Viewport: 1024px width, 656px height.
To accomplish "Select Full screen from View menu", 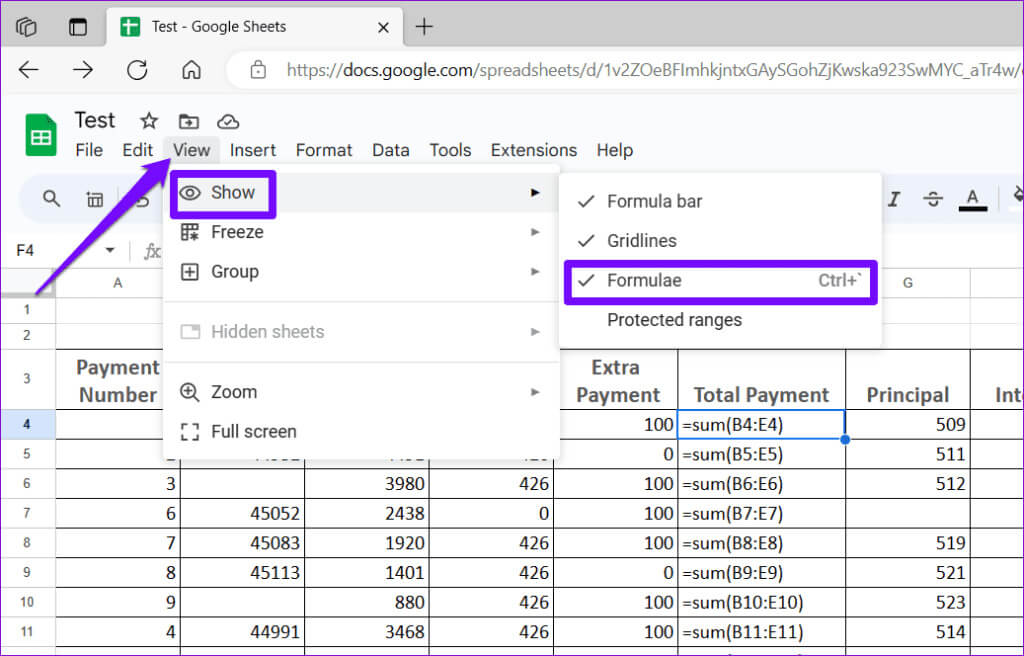I will pos(253,432).
